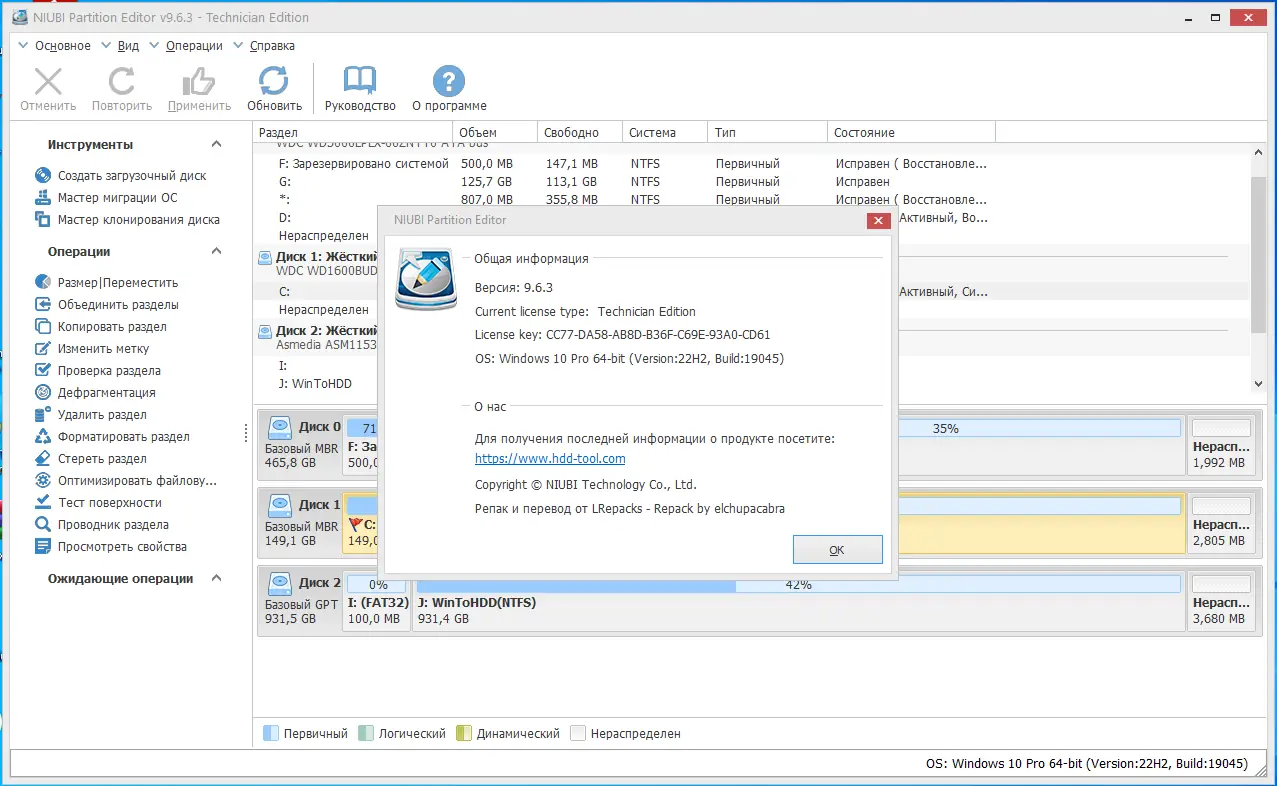Collapse the Ожидающие операции section
1277x786 pixels.
pos(216,578)
